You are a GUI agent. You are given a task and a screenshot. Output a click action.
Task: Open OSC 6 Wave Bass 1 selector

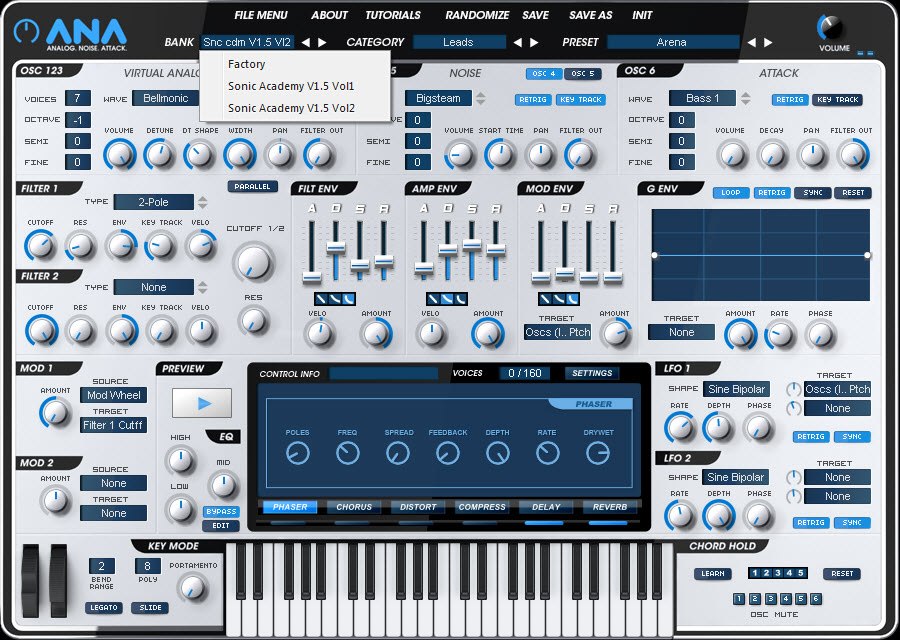coord(703,98)
